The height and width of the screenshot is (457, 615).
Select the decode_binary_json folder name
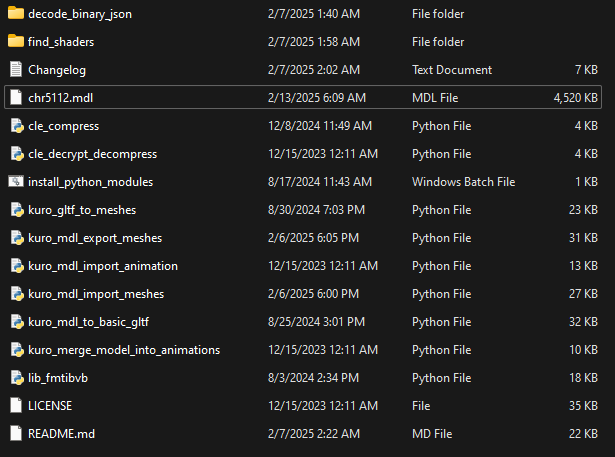pos(80,14)
